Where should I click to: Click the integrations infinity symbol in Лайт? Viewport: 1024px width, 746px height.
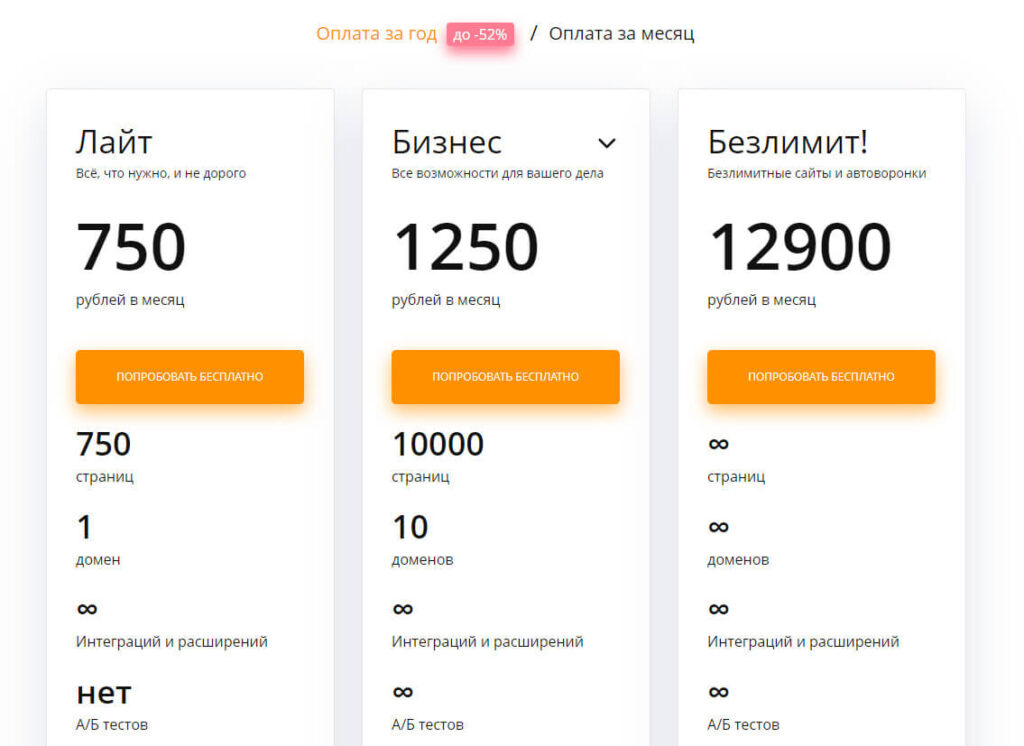pos(87,608)
